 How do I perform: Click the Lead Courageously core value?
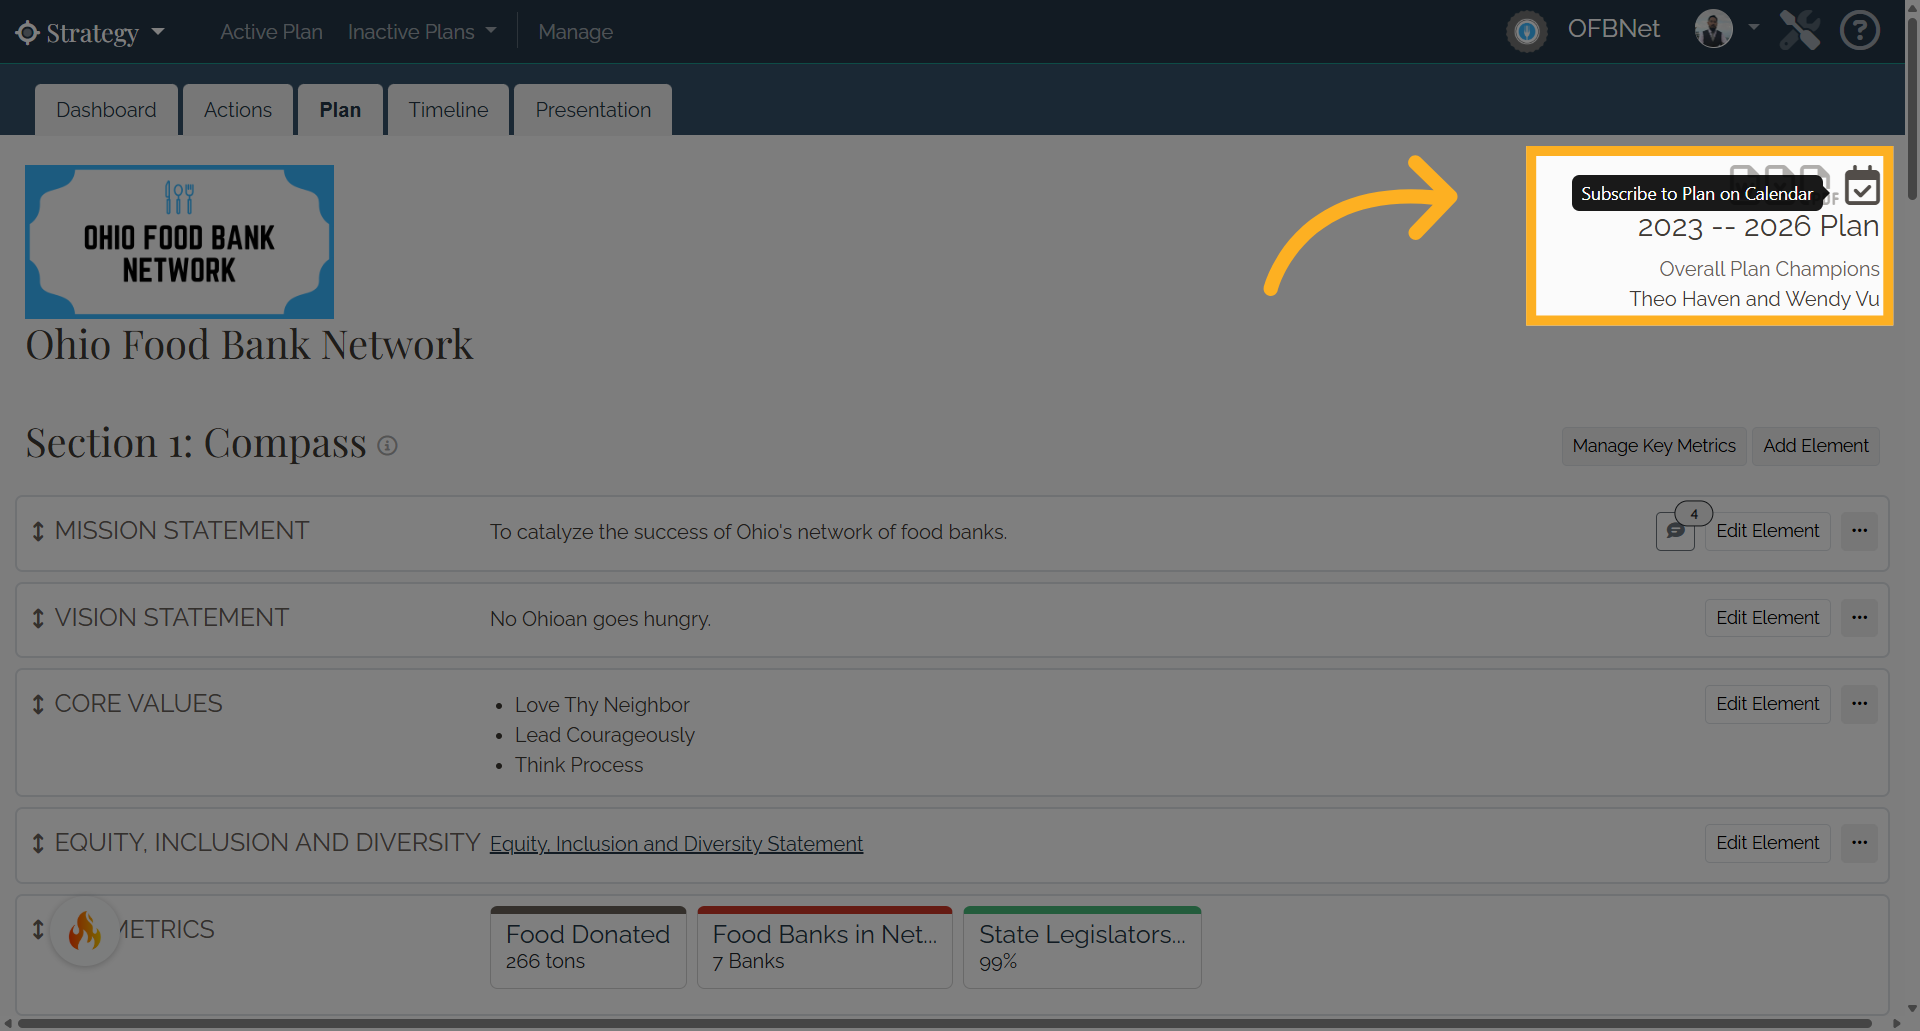[604, 735]
